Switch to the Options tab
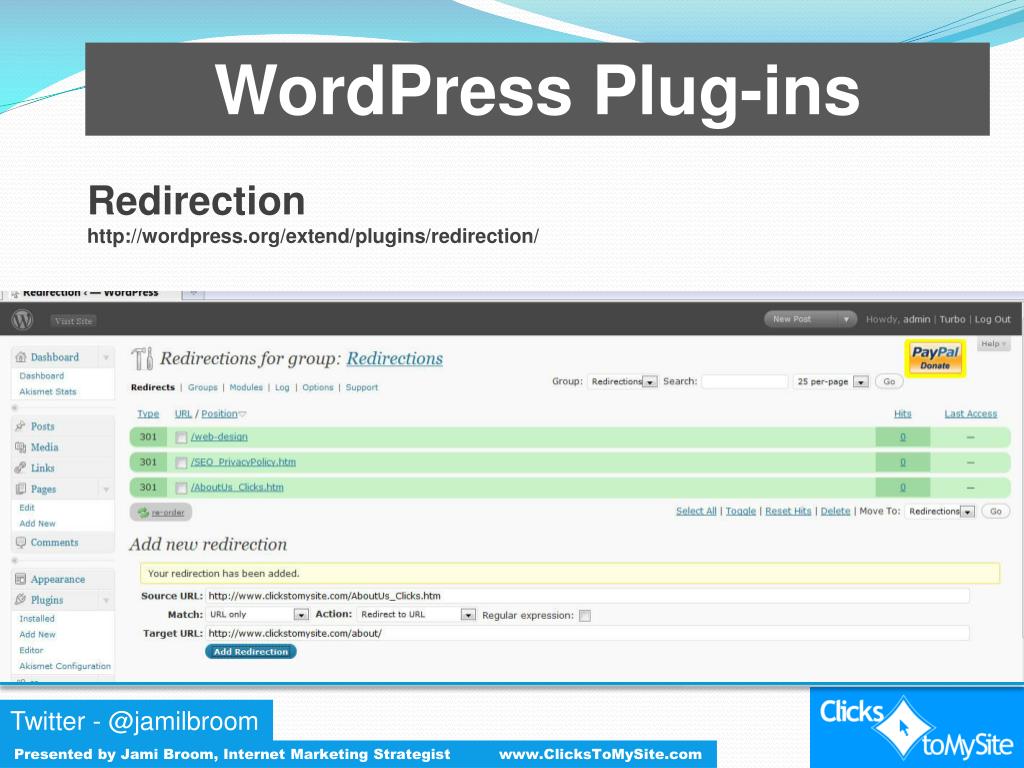 point(318,387)
